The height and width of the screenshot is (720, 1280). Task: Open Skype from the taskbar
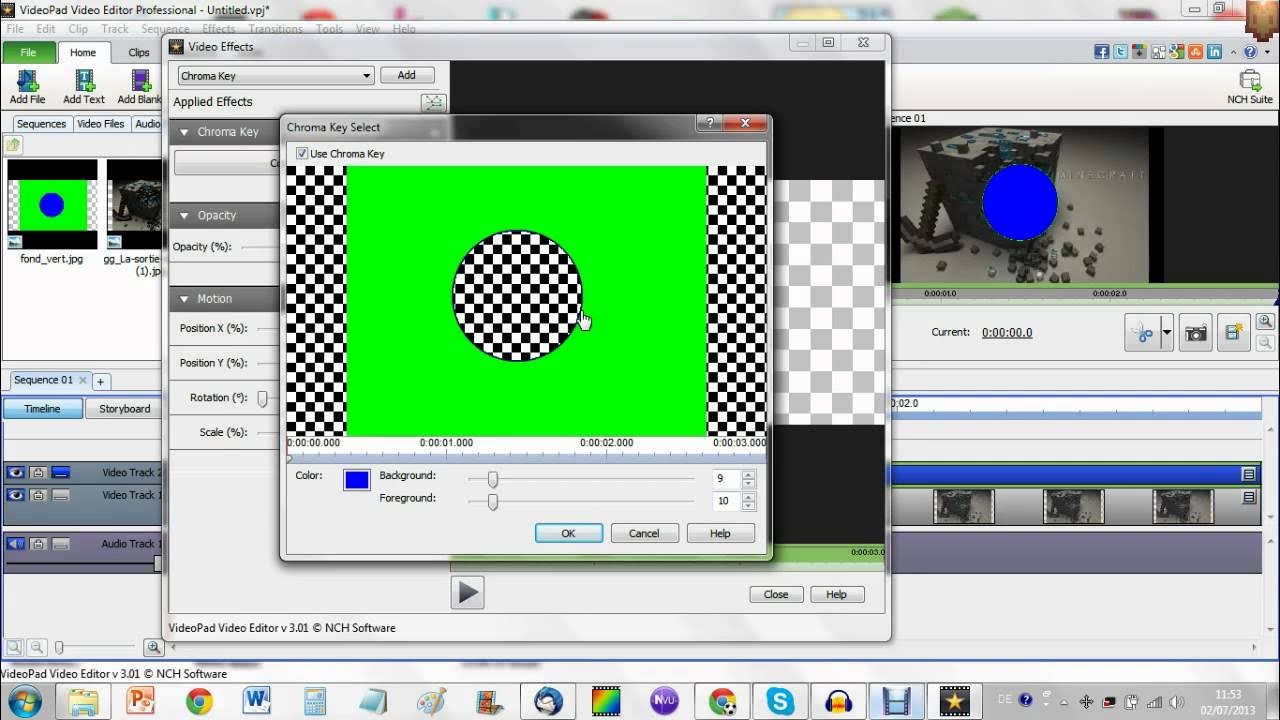point(781,701)
